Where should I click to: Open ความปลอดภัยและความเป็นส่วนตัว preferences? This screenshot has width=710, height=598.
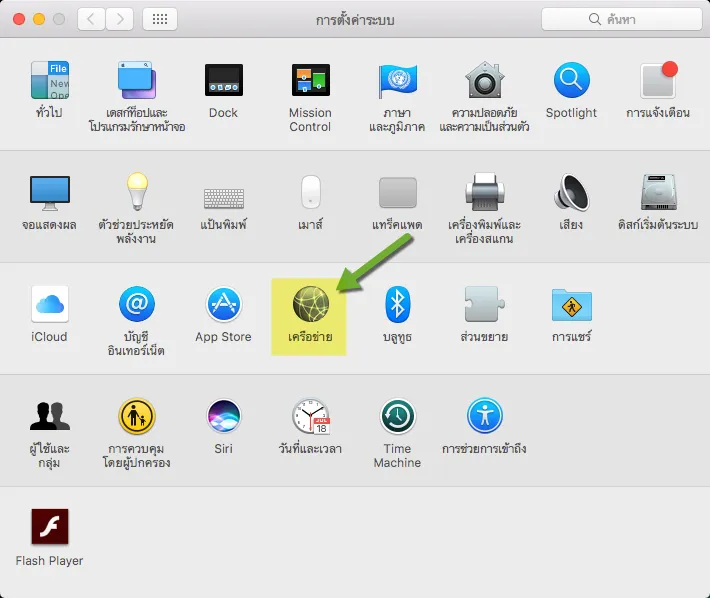click(x=485, y=80)
